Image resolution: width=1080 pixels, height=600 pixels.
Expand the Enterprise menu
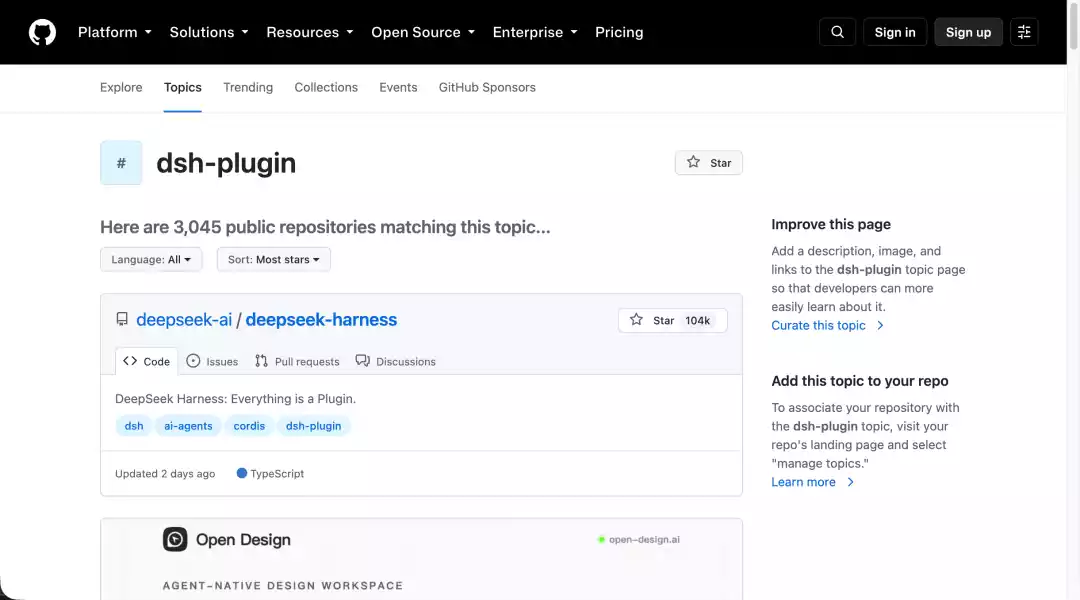pyautogui.click(x=534, y=32)
